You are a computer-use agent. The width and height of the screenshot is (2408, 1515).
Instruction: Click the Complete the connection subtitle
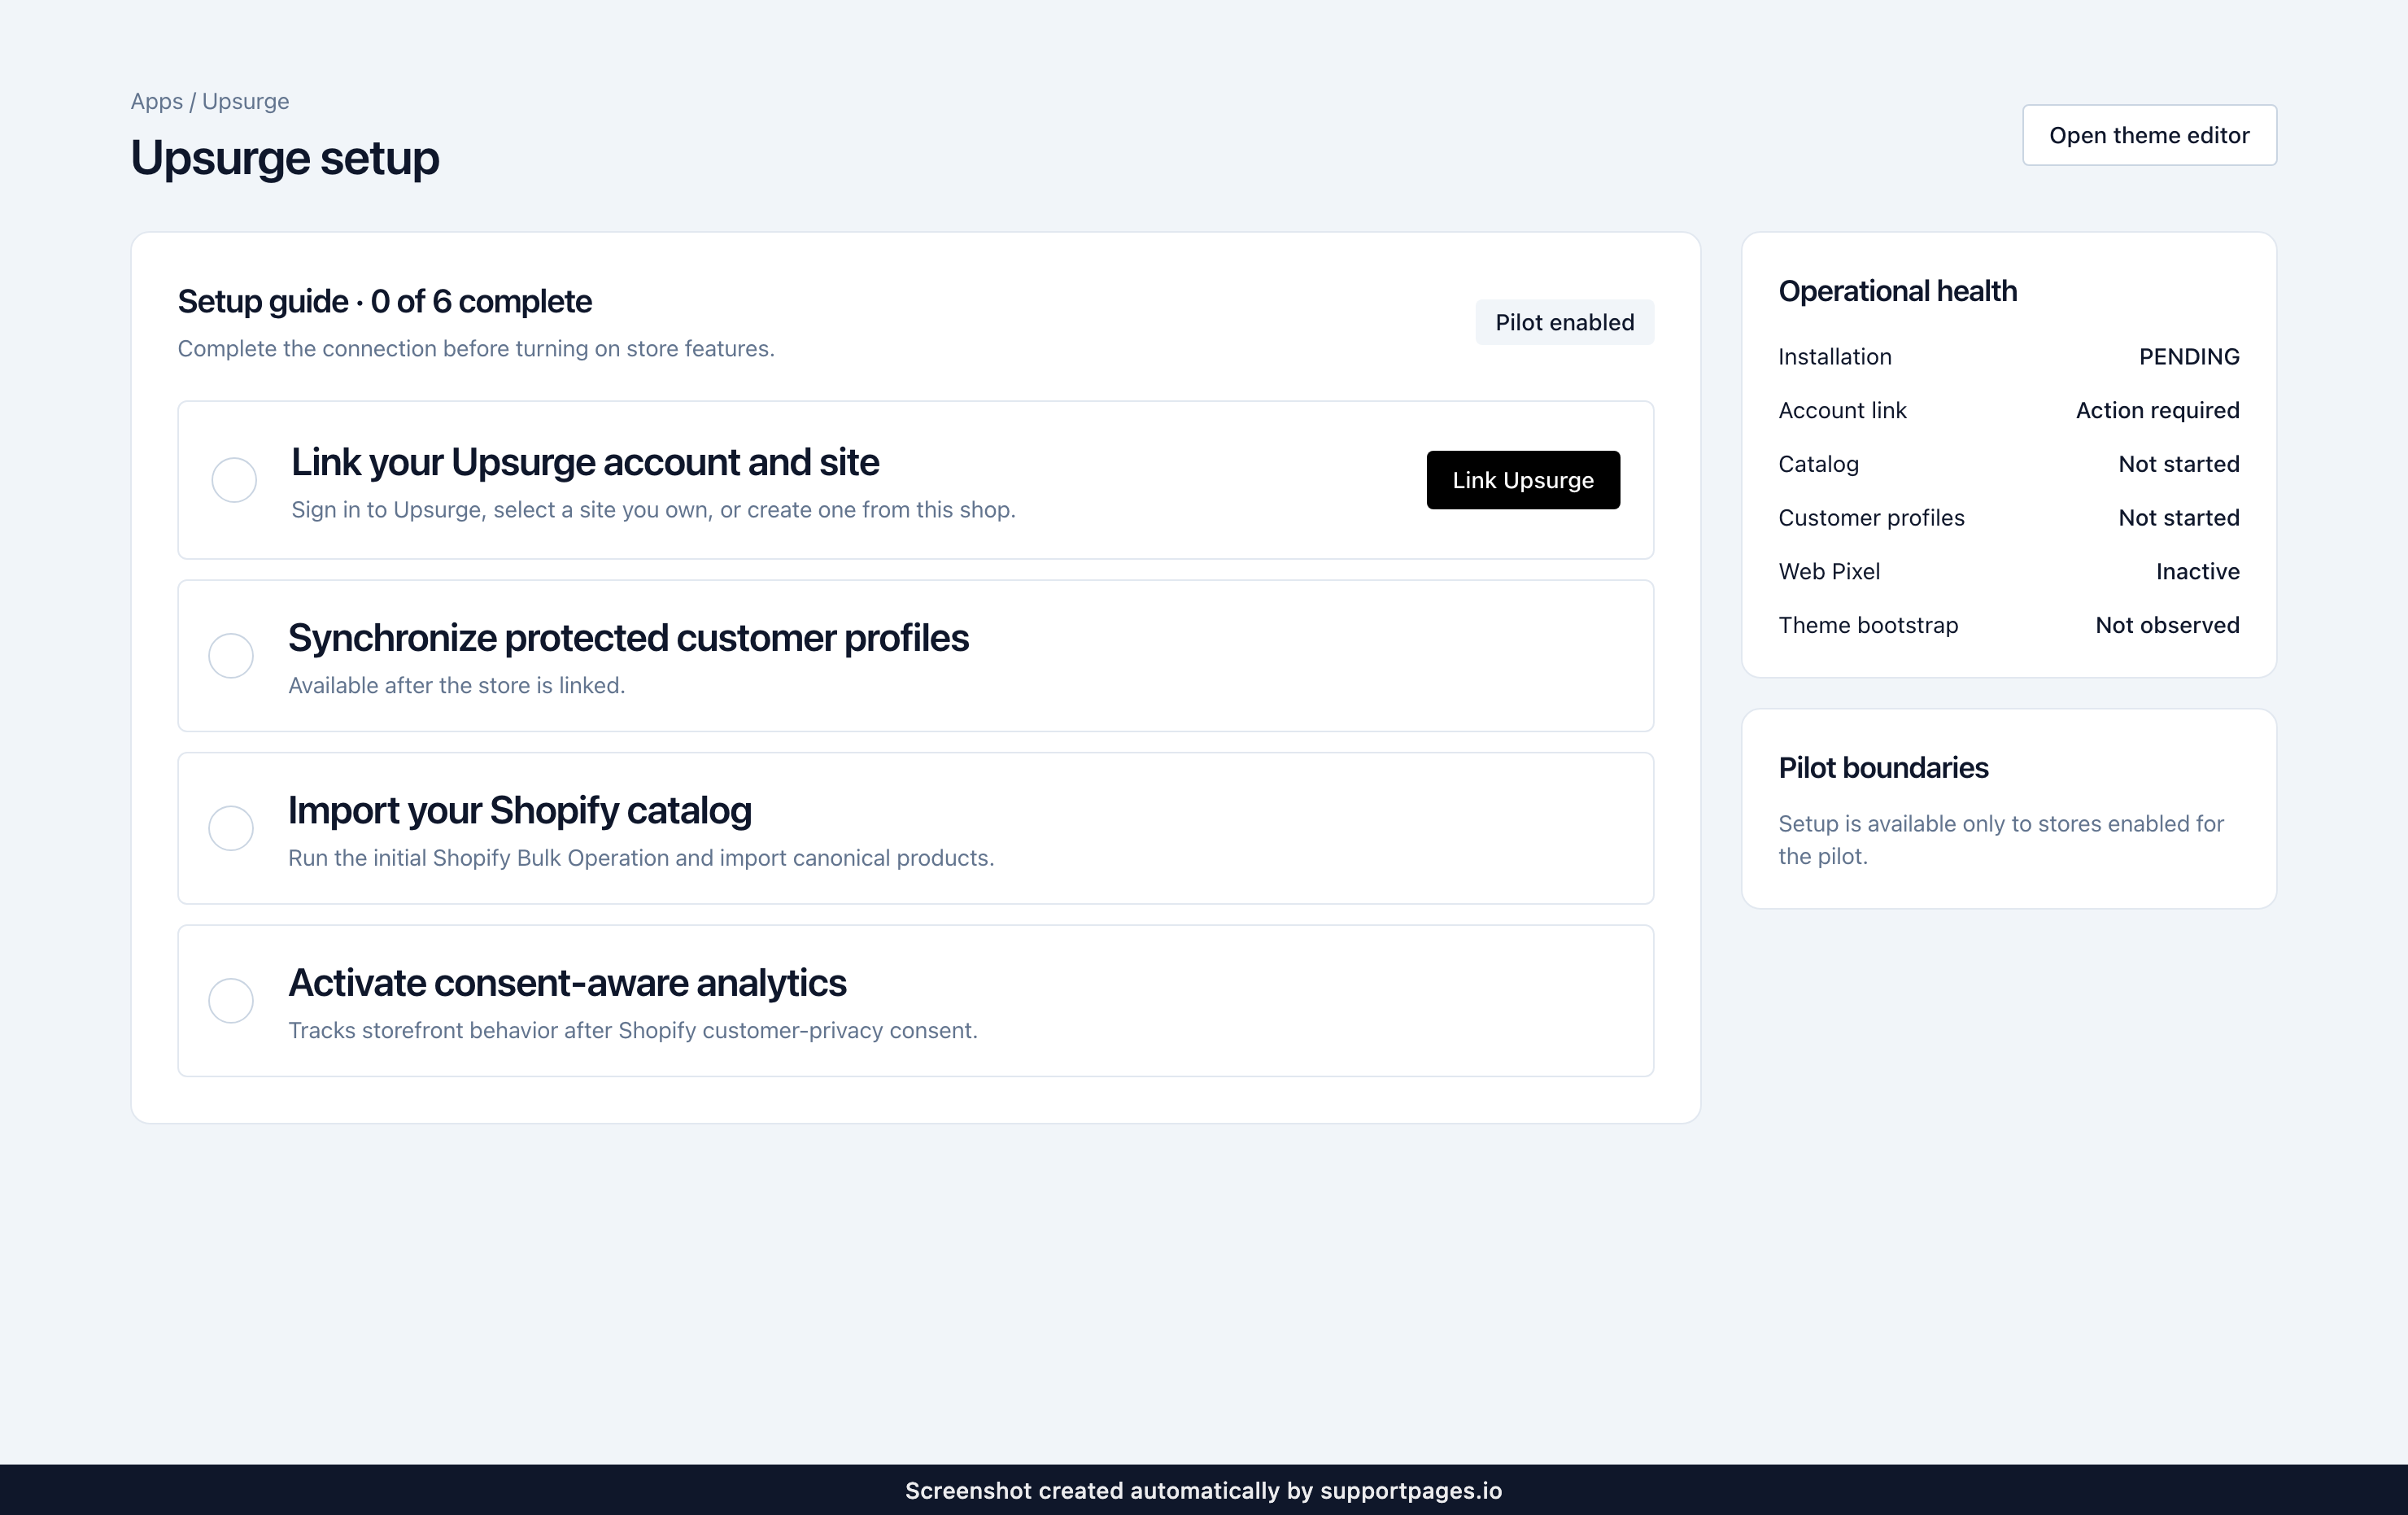click(476, 349)
